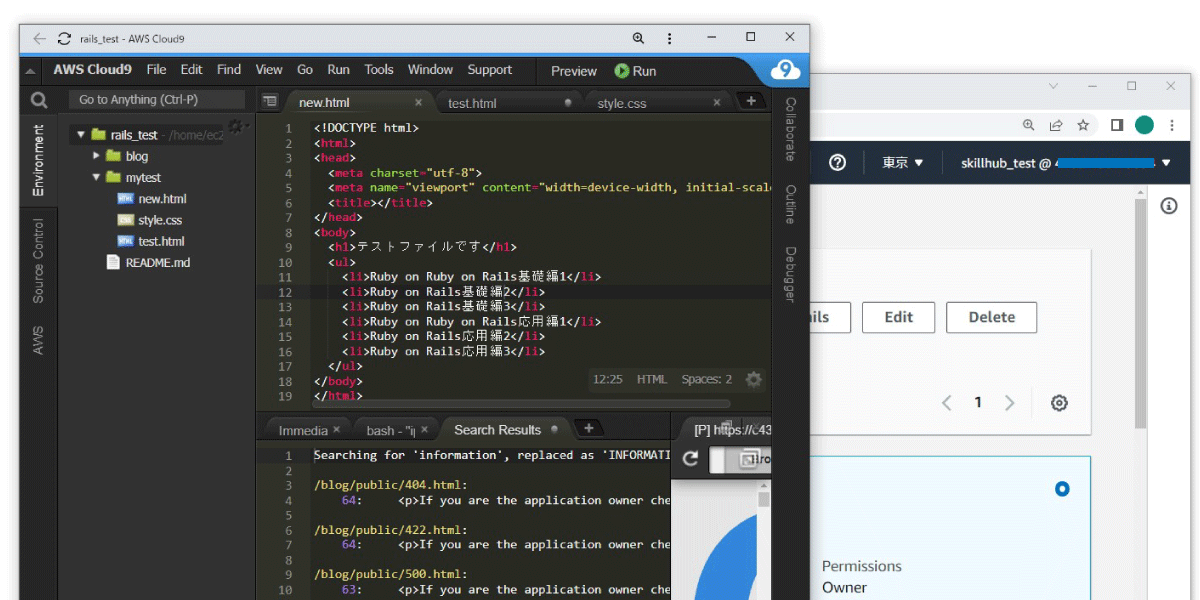Open the search magnifier in Cloud9 sidebar
The height and width of the screenshot is (600, 1200).
pyautogui.click(x=39, y=100)
